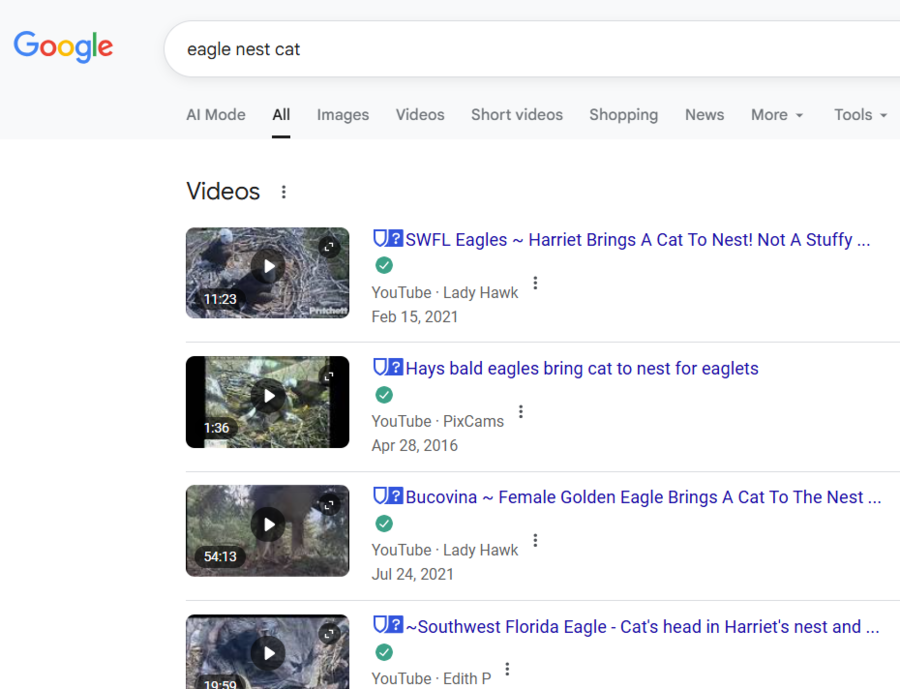This screenshot has height=689, width=900.
Task: Open options menu for Lady Hawk SWFL Eagles result
Action: pyautogui.click(x=535, y=283)
